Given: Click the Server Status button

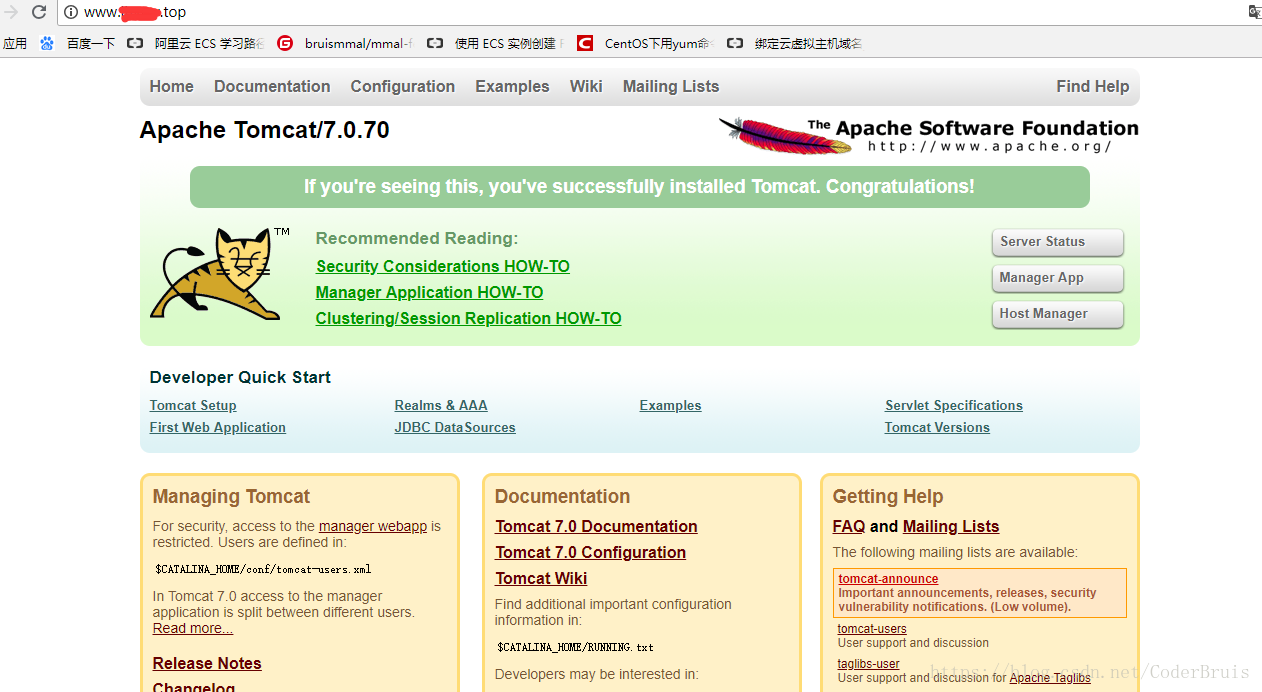Looking at the screenshot, I should tap(1058, 242).
